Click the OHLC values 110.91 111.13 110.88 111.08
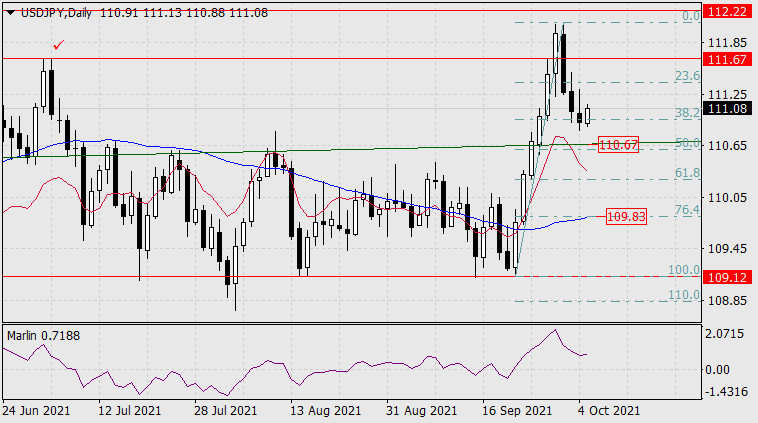This screenshot has height=423, width=758. point(184,13)
